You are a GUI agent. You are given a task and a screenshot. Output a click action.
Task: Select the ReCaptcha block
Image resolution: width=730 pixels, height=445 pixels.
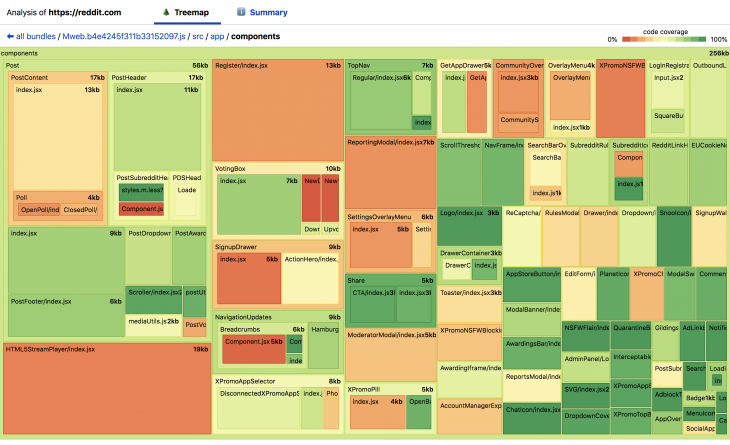coord(522,237)
